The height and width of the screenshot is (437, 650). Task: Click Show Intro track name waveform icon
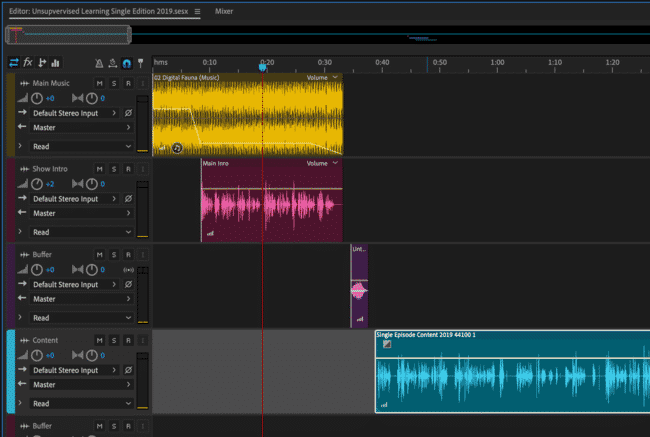click(24, 169)
